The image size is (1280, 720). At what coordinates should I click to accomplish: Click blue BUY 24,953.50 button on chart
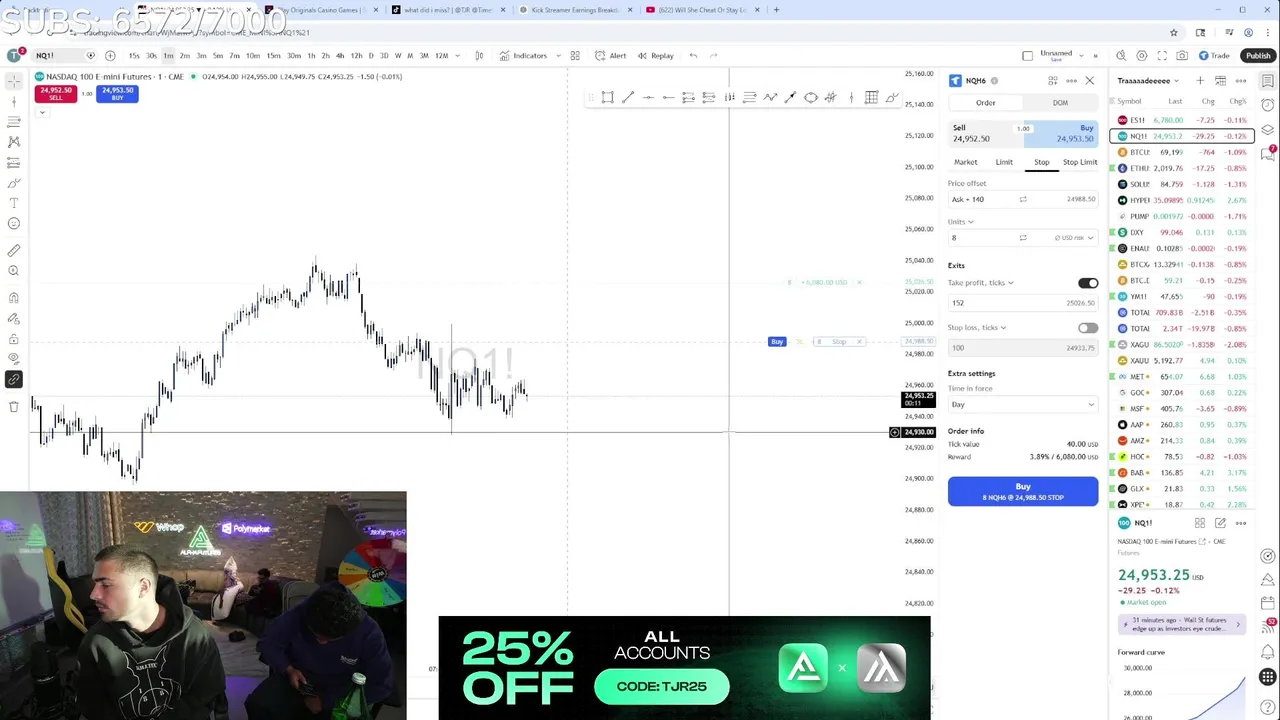117,94
